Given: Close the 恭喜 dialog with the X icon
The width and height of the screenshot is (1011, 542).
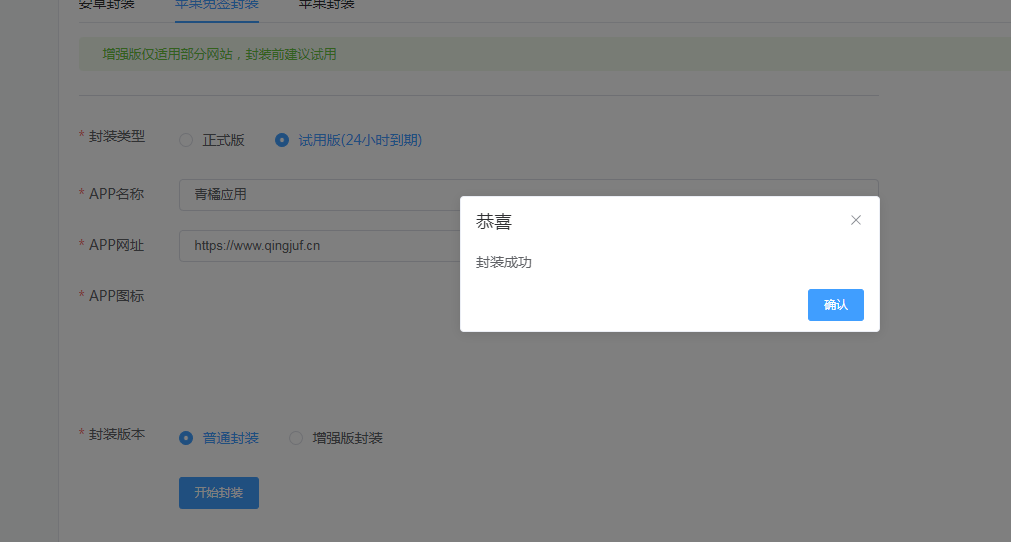Looking at the screenshot, I should click(856, 220).
